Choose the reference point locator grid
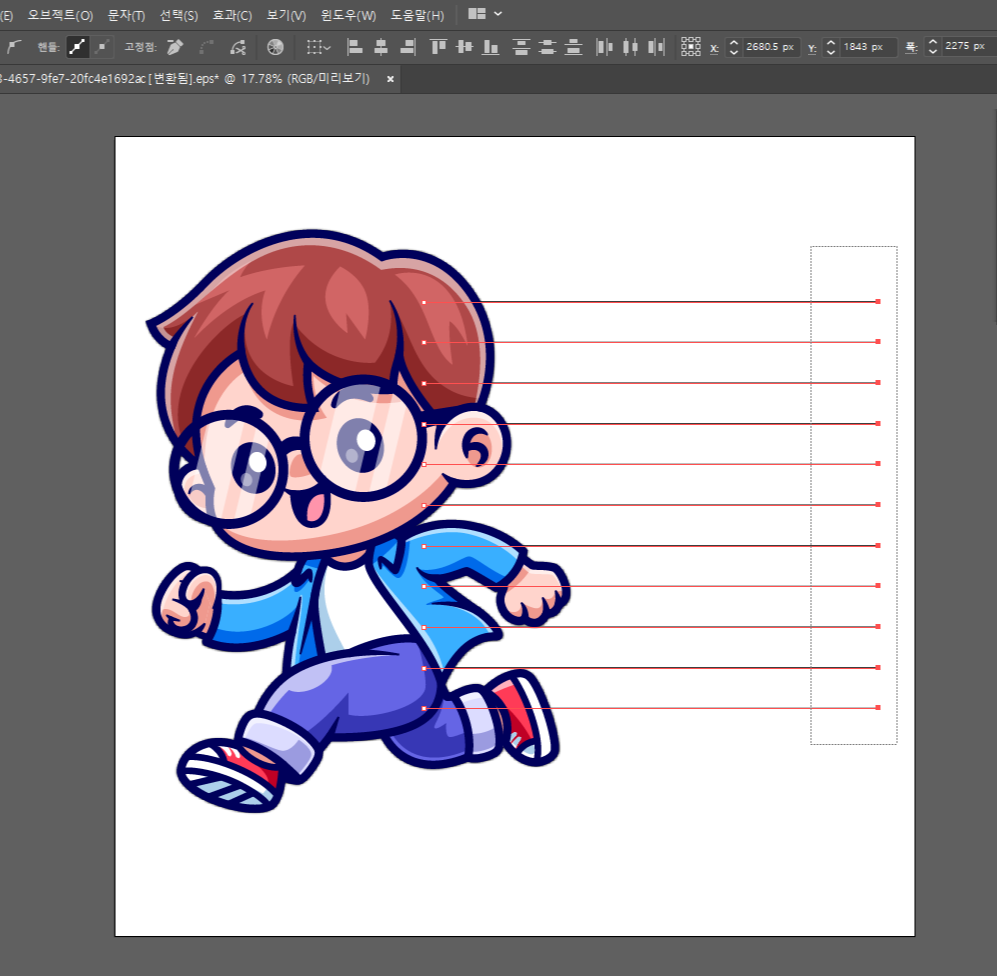 click(x=691, y=46)
